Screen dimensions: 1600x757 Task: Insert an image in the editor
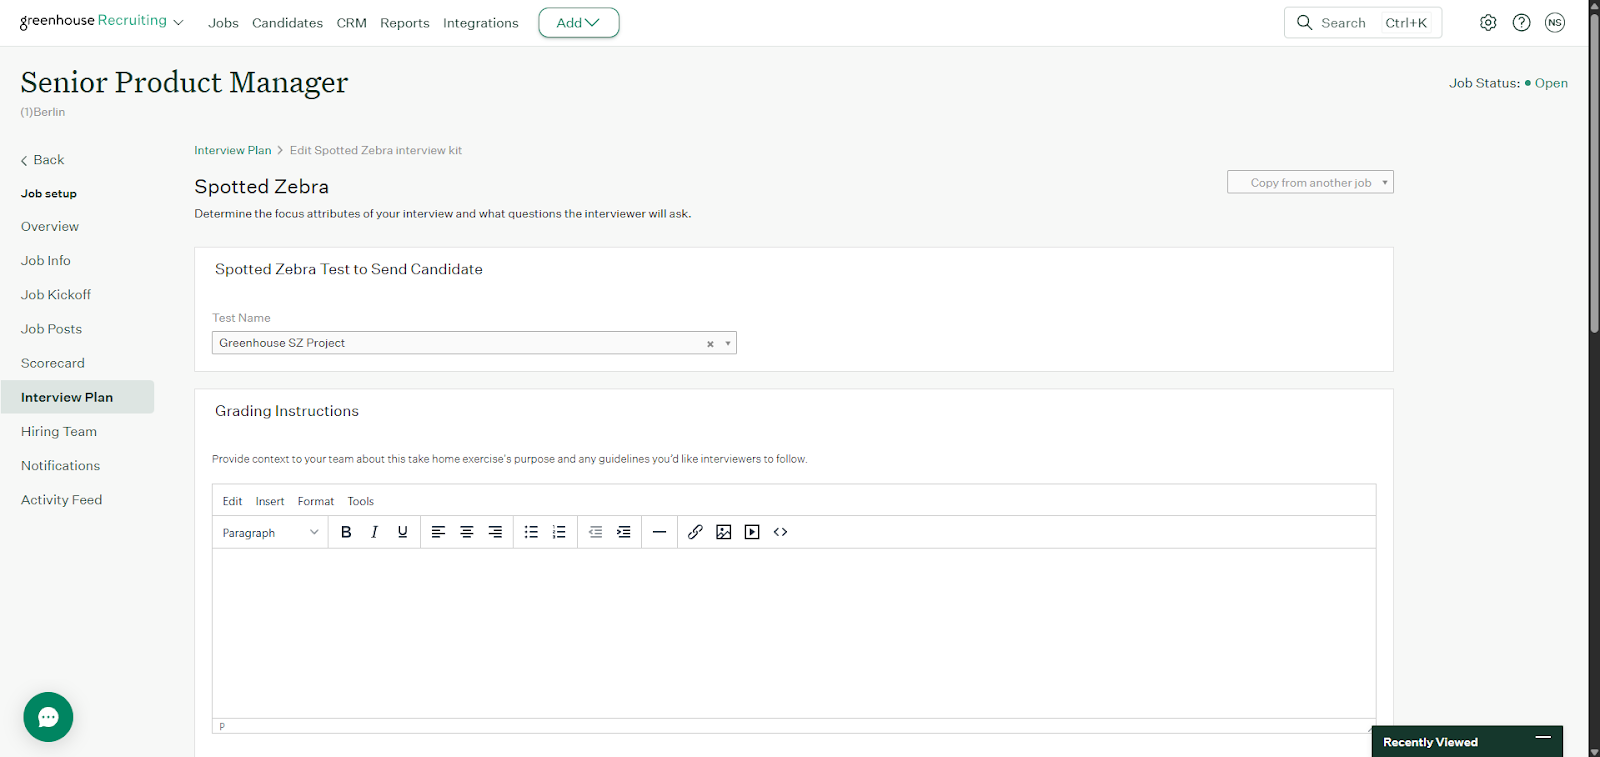pos(724,532)
